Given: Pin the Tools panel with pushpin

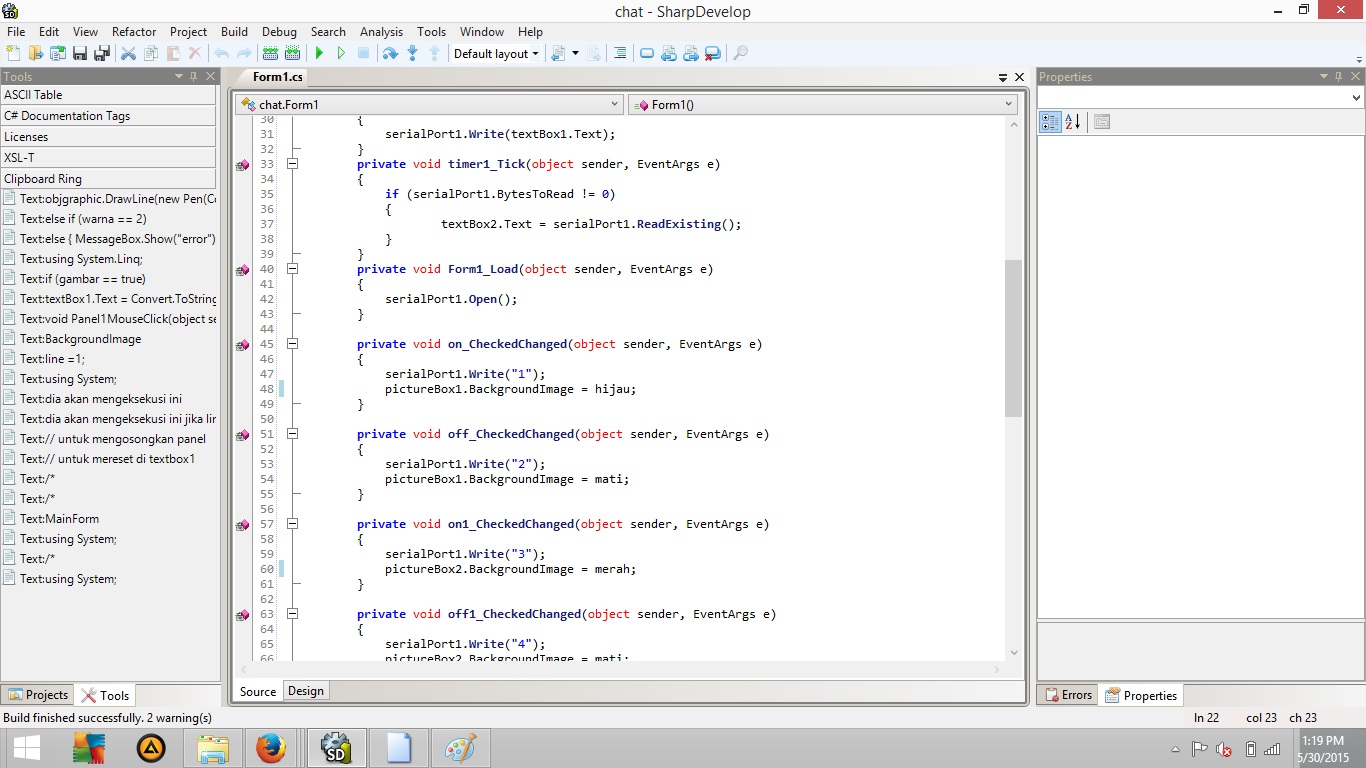Looking at the screenshot, I should (193, 77).
